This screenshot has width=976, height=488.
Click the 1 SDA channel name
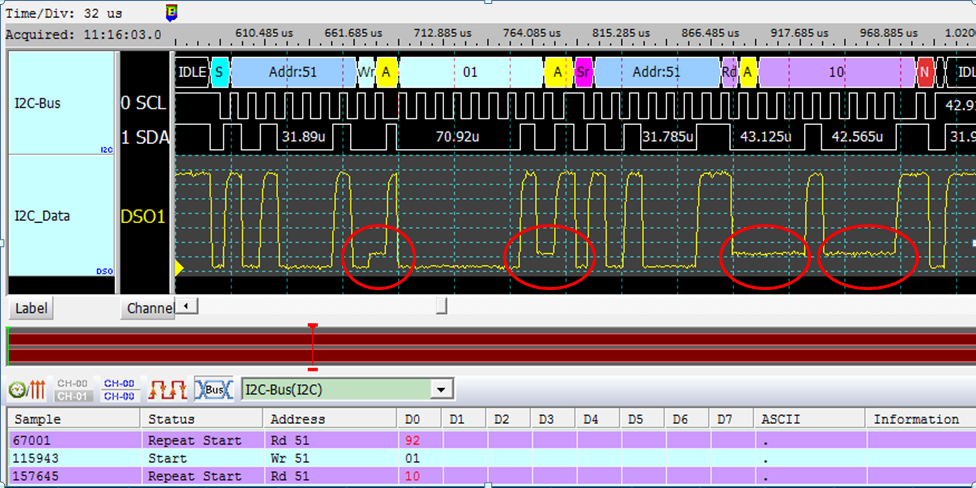[144, 138]
